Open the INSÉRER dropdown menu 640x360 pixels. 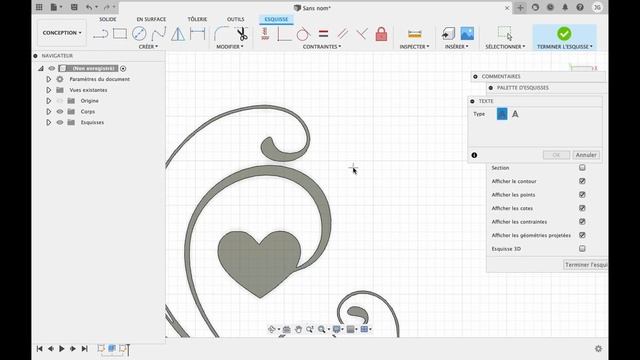457,47
